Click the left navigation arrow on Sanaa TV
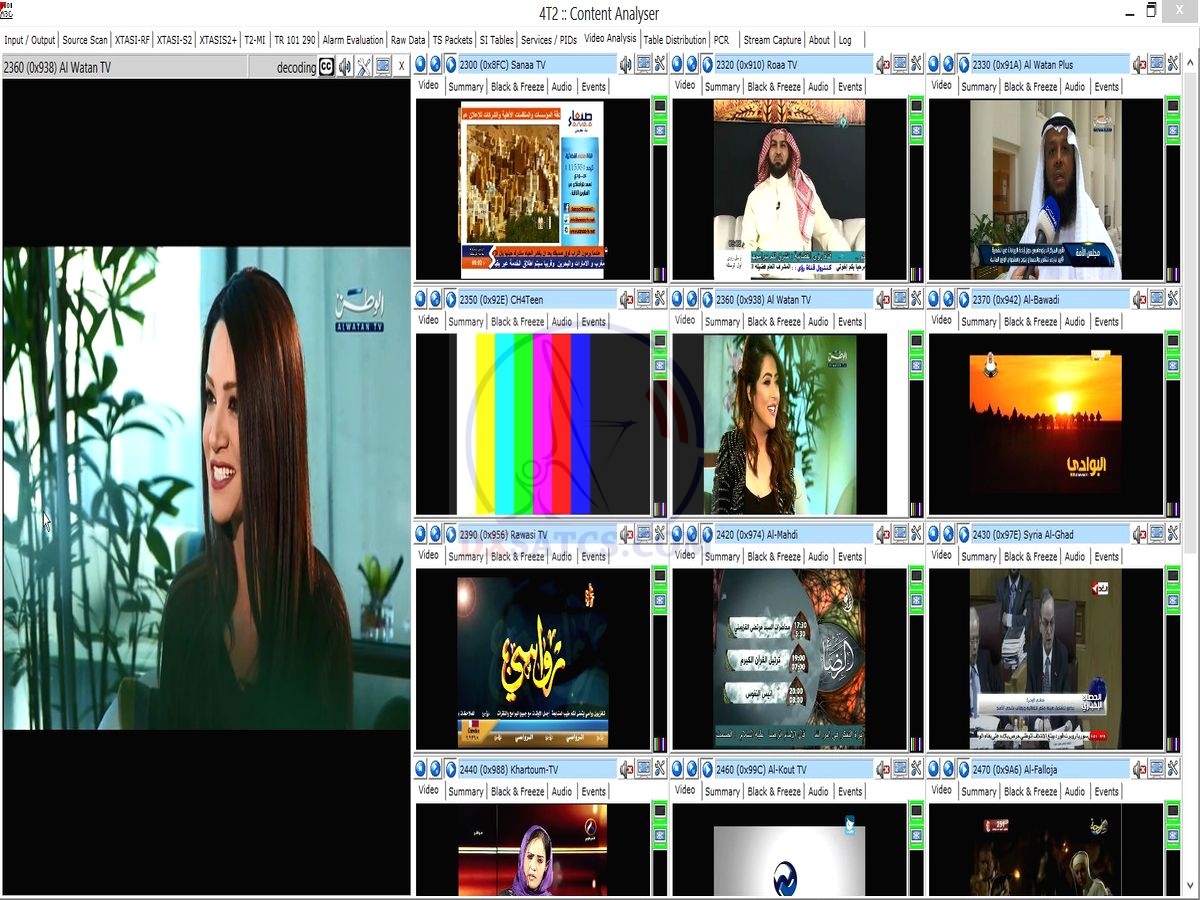 click(x=421, y=63)
